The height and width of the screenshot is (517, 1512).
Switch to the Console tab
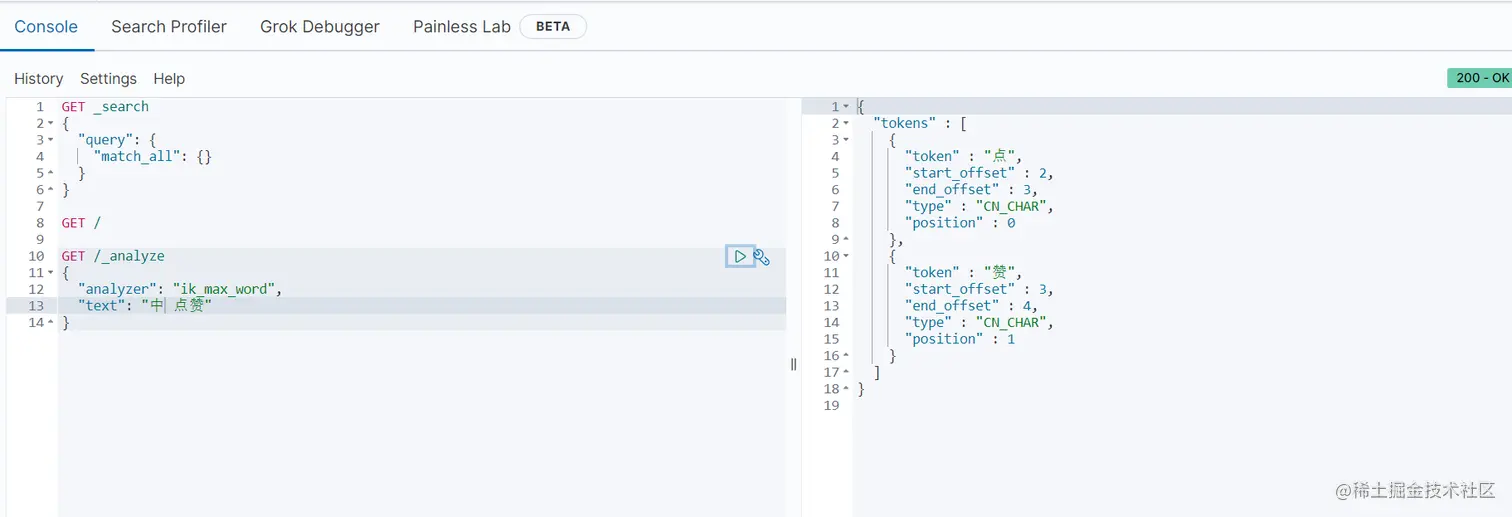click(x=46, y=27)
